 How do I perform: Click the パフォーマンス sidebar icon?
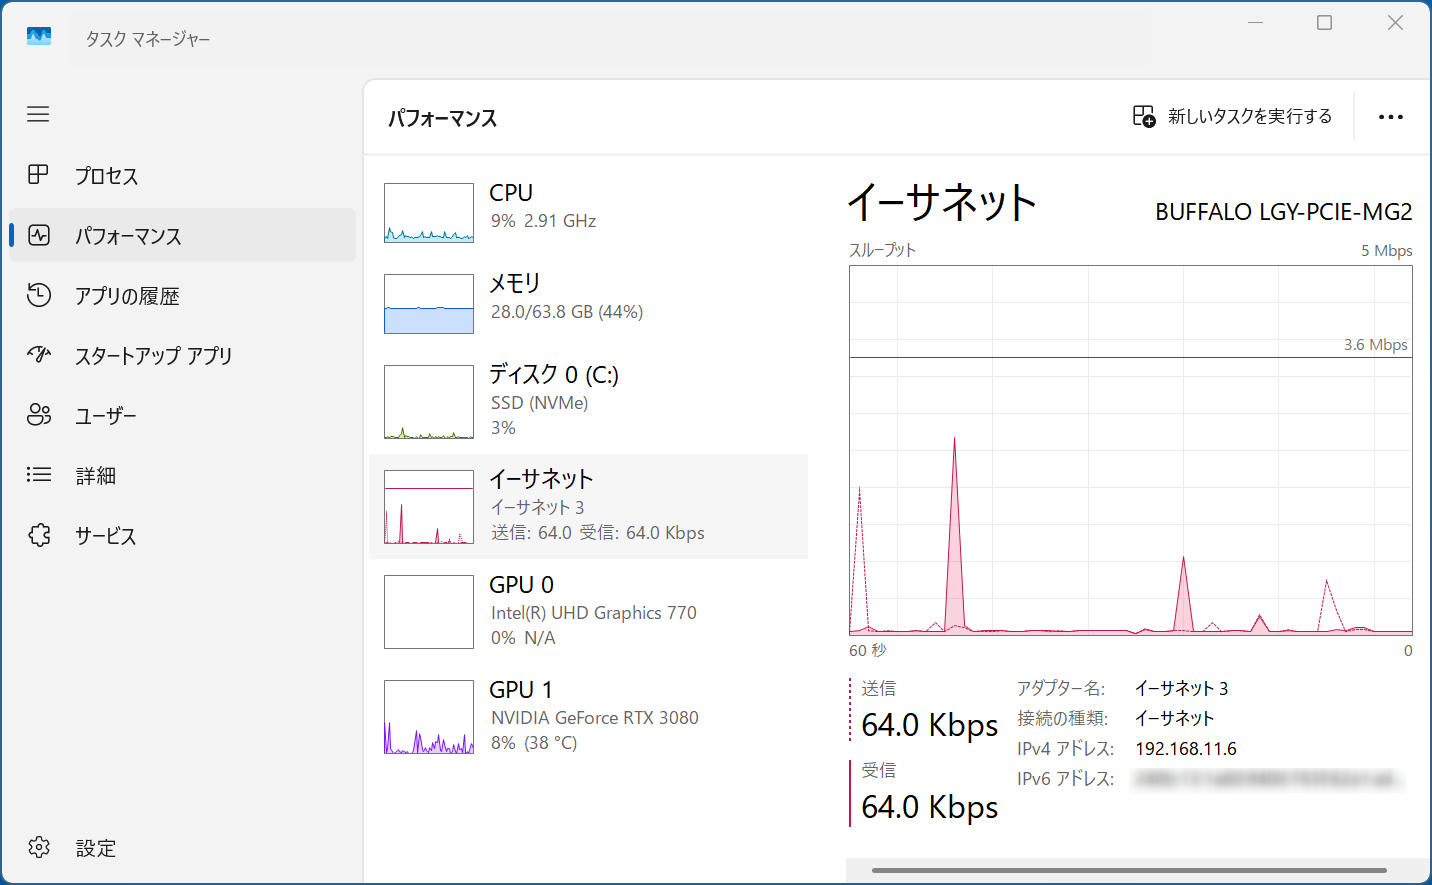(39, 235)
